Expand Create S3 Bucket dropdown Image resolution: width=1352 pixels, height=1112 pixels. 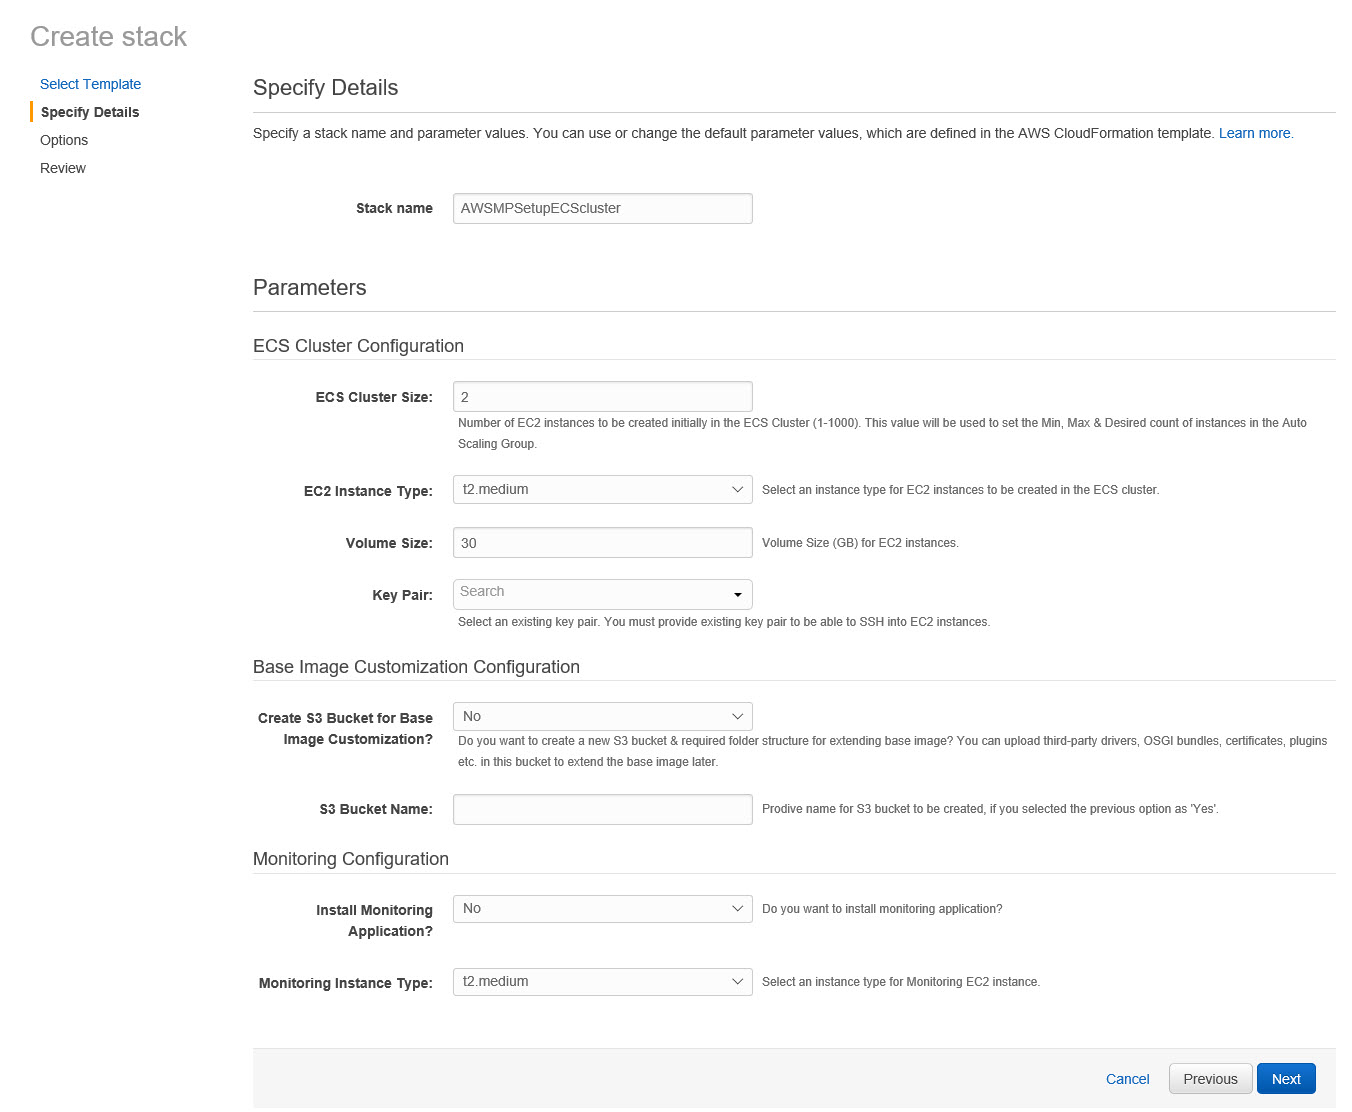(602, 717)
